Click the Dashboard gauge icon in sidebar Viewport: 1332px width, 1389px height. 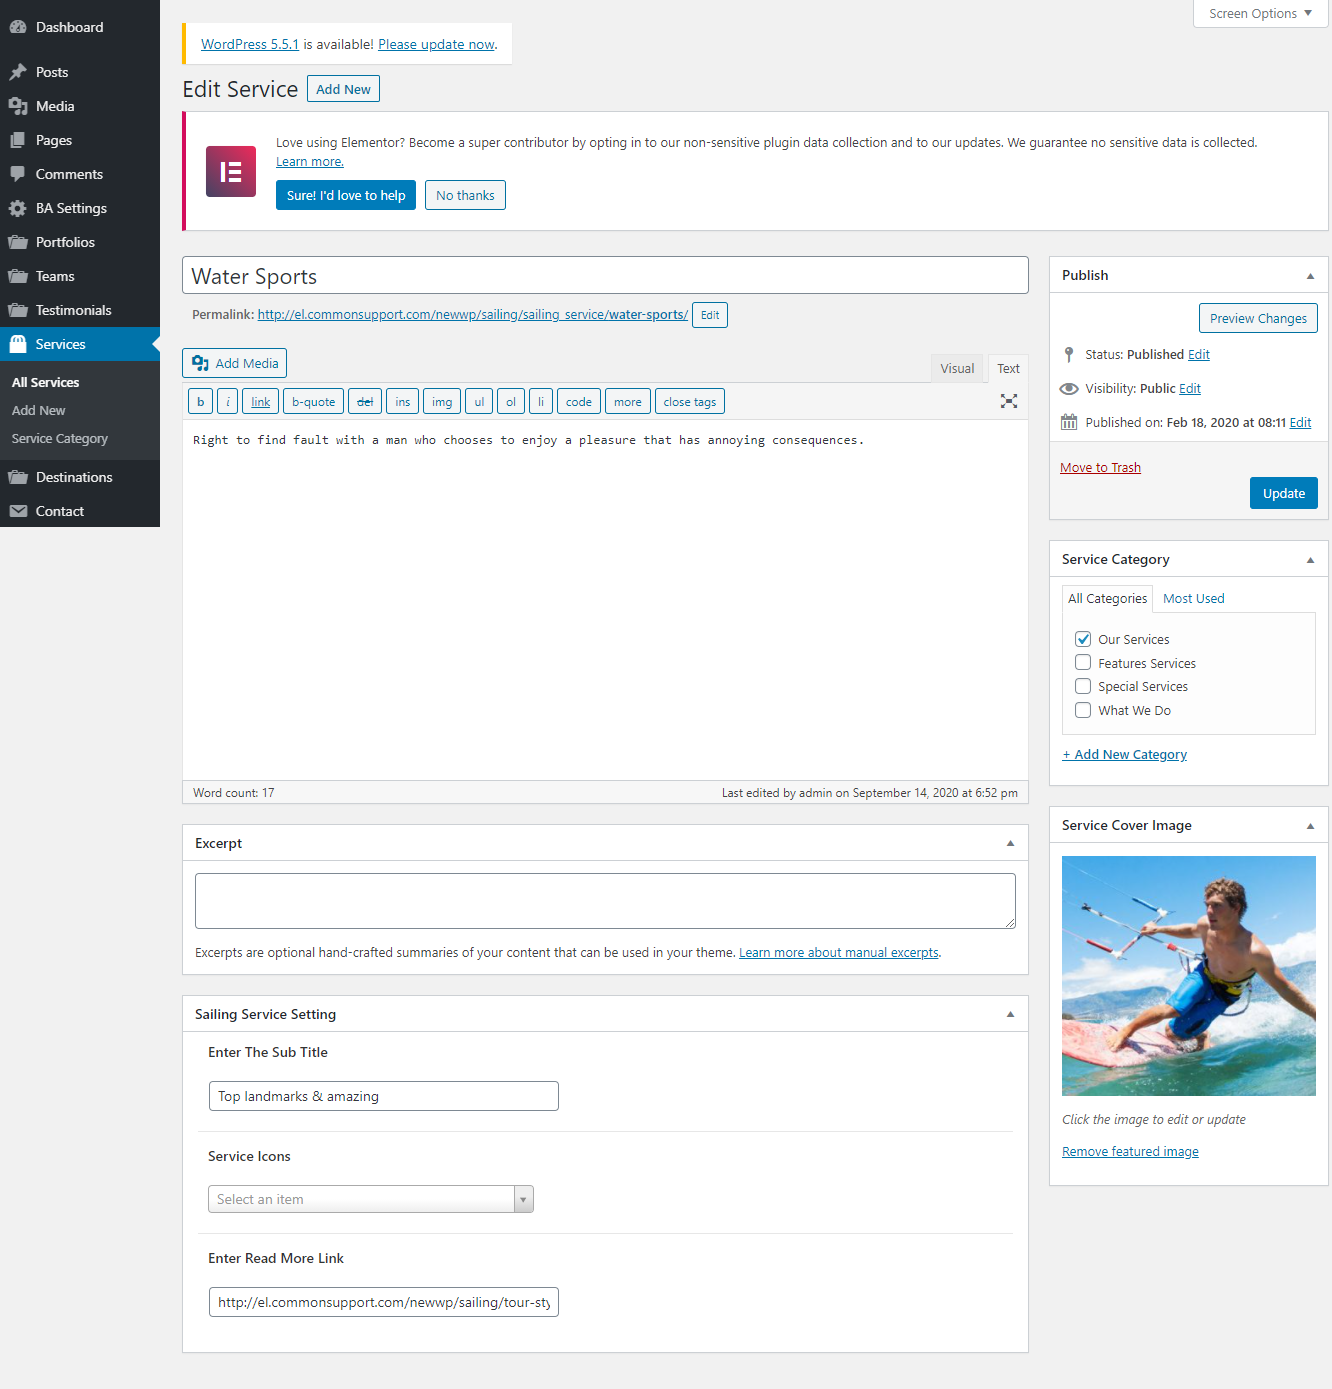[x=18, y=27]
